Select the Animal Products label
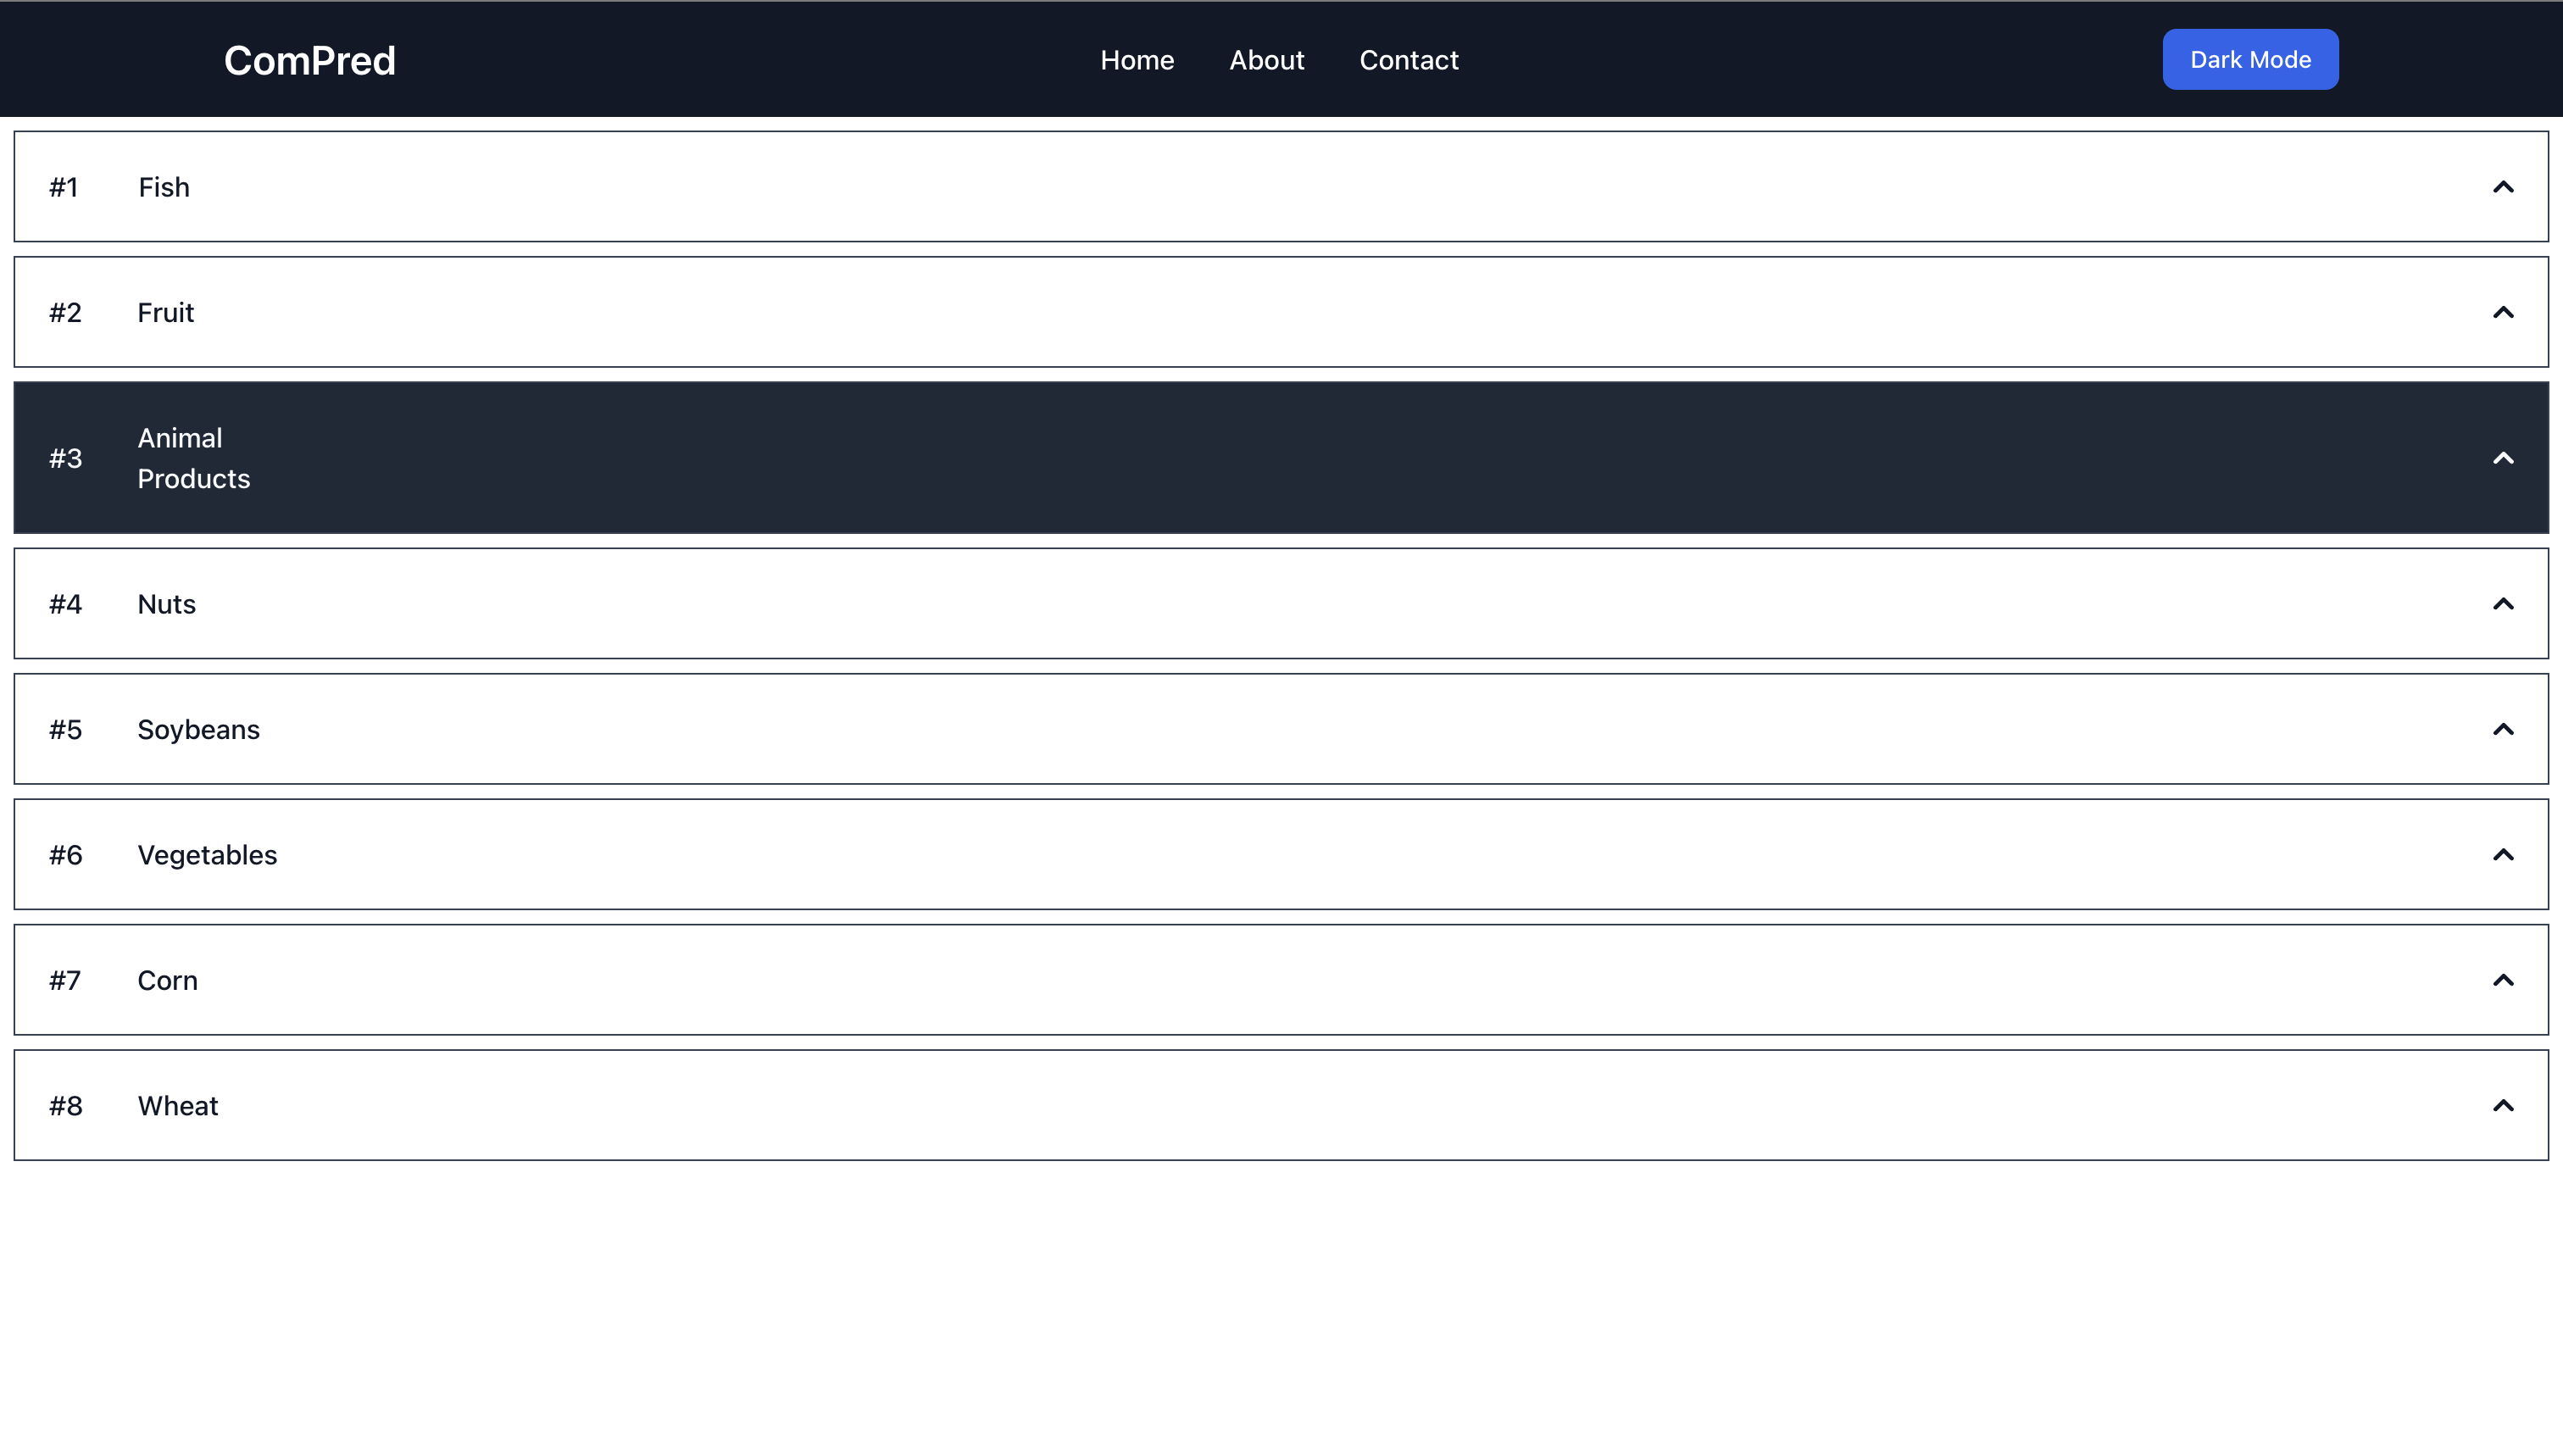 pyautogui.click(x=193, y=458)
